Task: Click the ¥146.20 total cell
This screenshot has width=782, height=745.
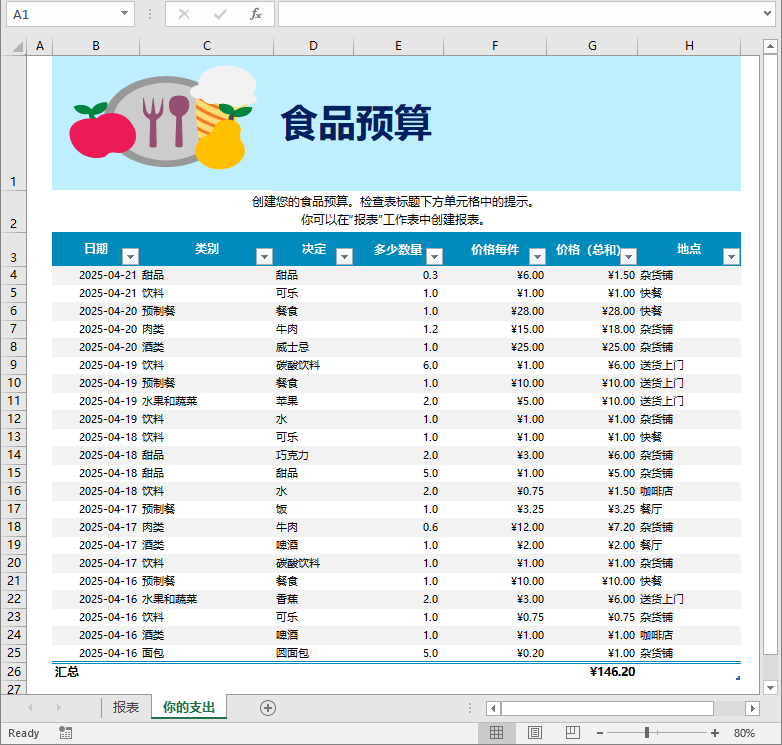Action: coord(592,672)
